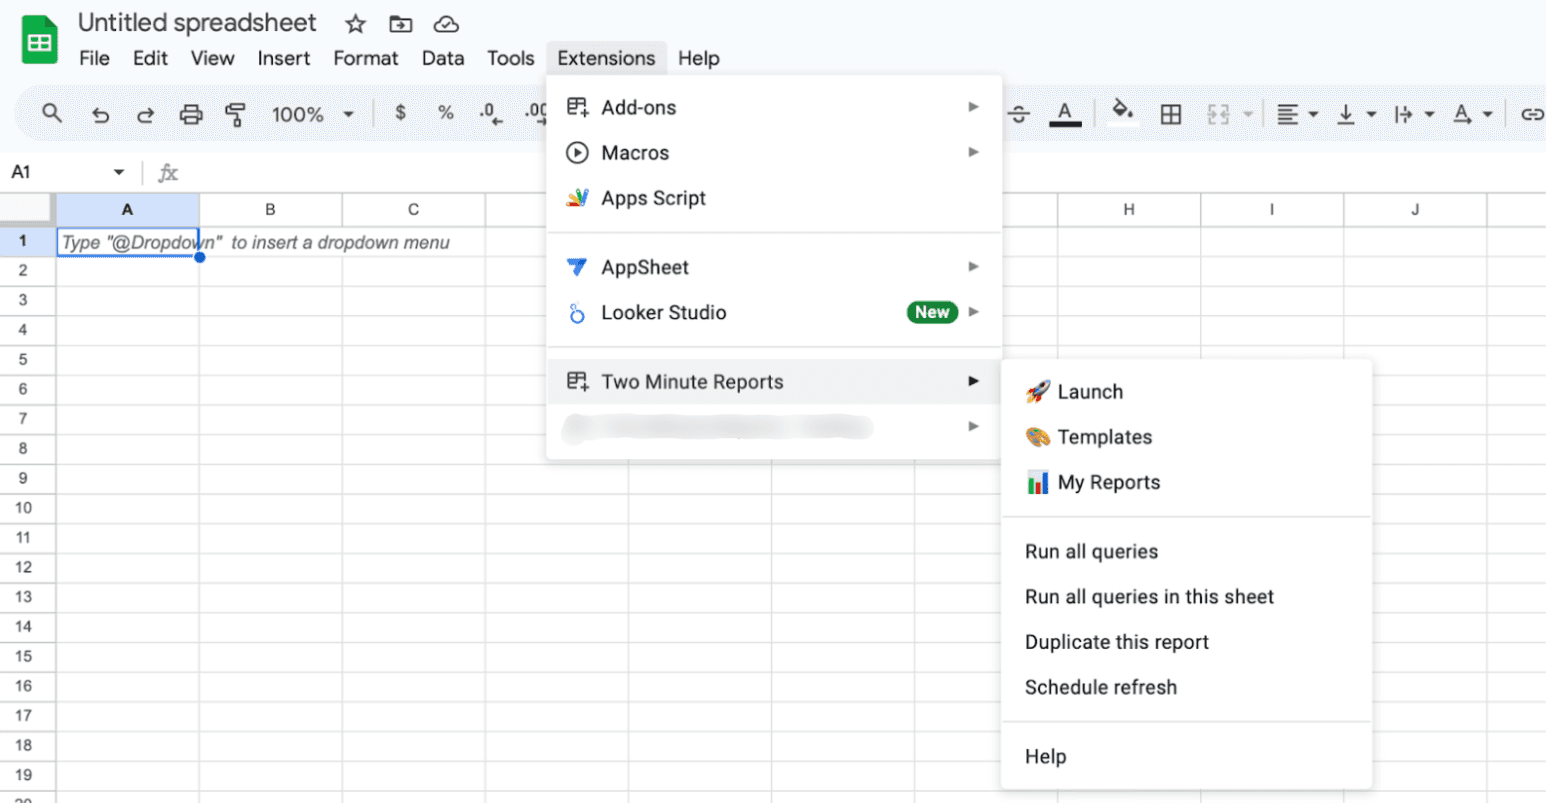Open the Name box dropdown arrow
The width and height of the screenshot is (1551, 803).
(x=119, y=172)
